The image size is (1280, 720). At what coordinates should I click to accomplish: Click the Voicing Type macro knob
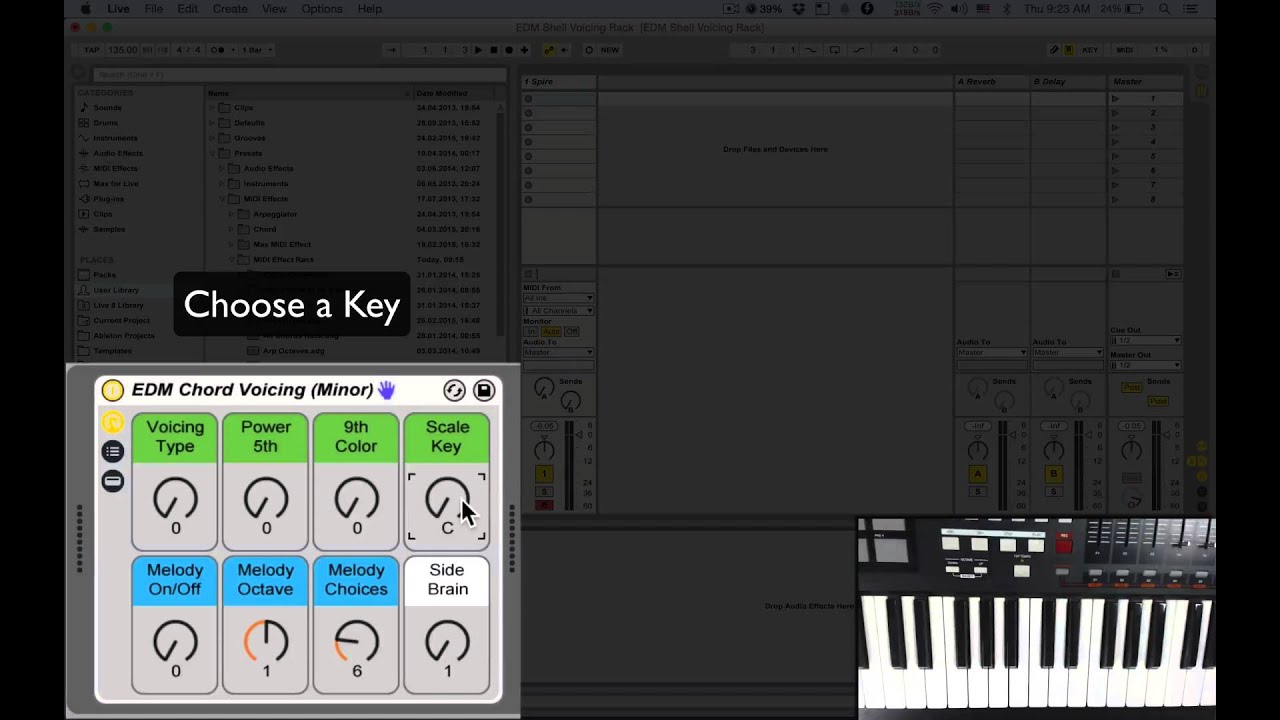pos(175,498)
